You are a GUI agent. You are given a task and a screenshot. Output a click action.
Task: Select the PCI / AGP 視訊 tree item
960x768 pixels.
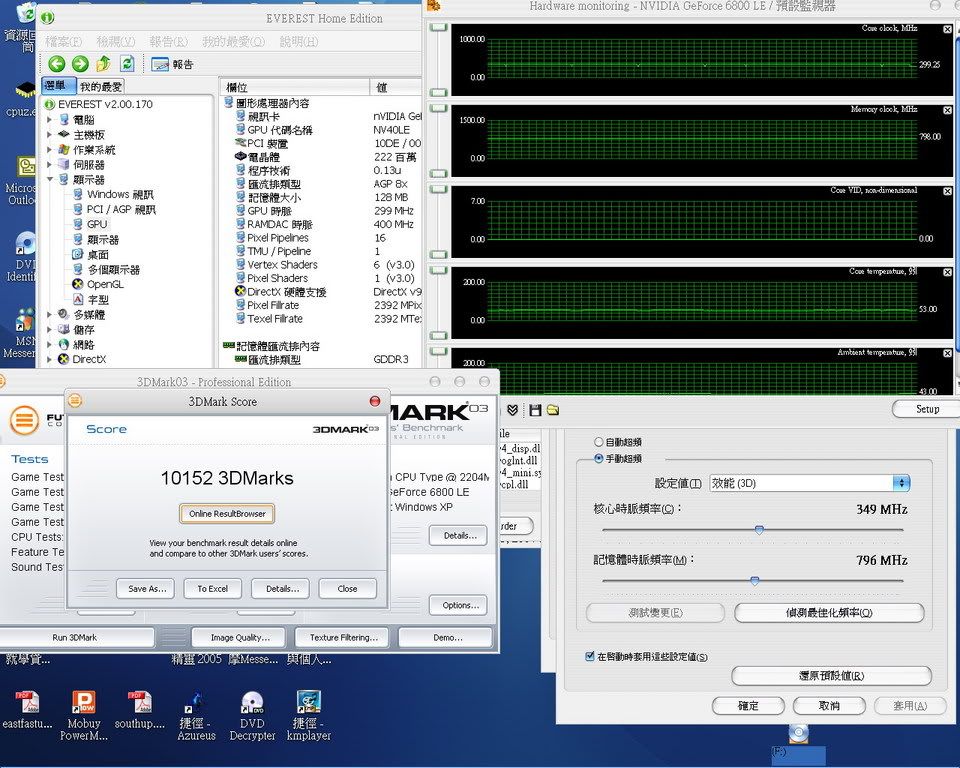[114, 209]
